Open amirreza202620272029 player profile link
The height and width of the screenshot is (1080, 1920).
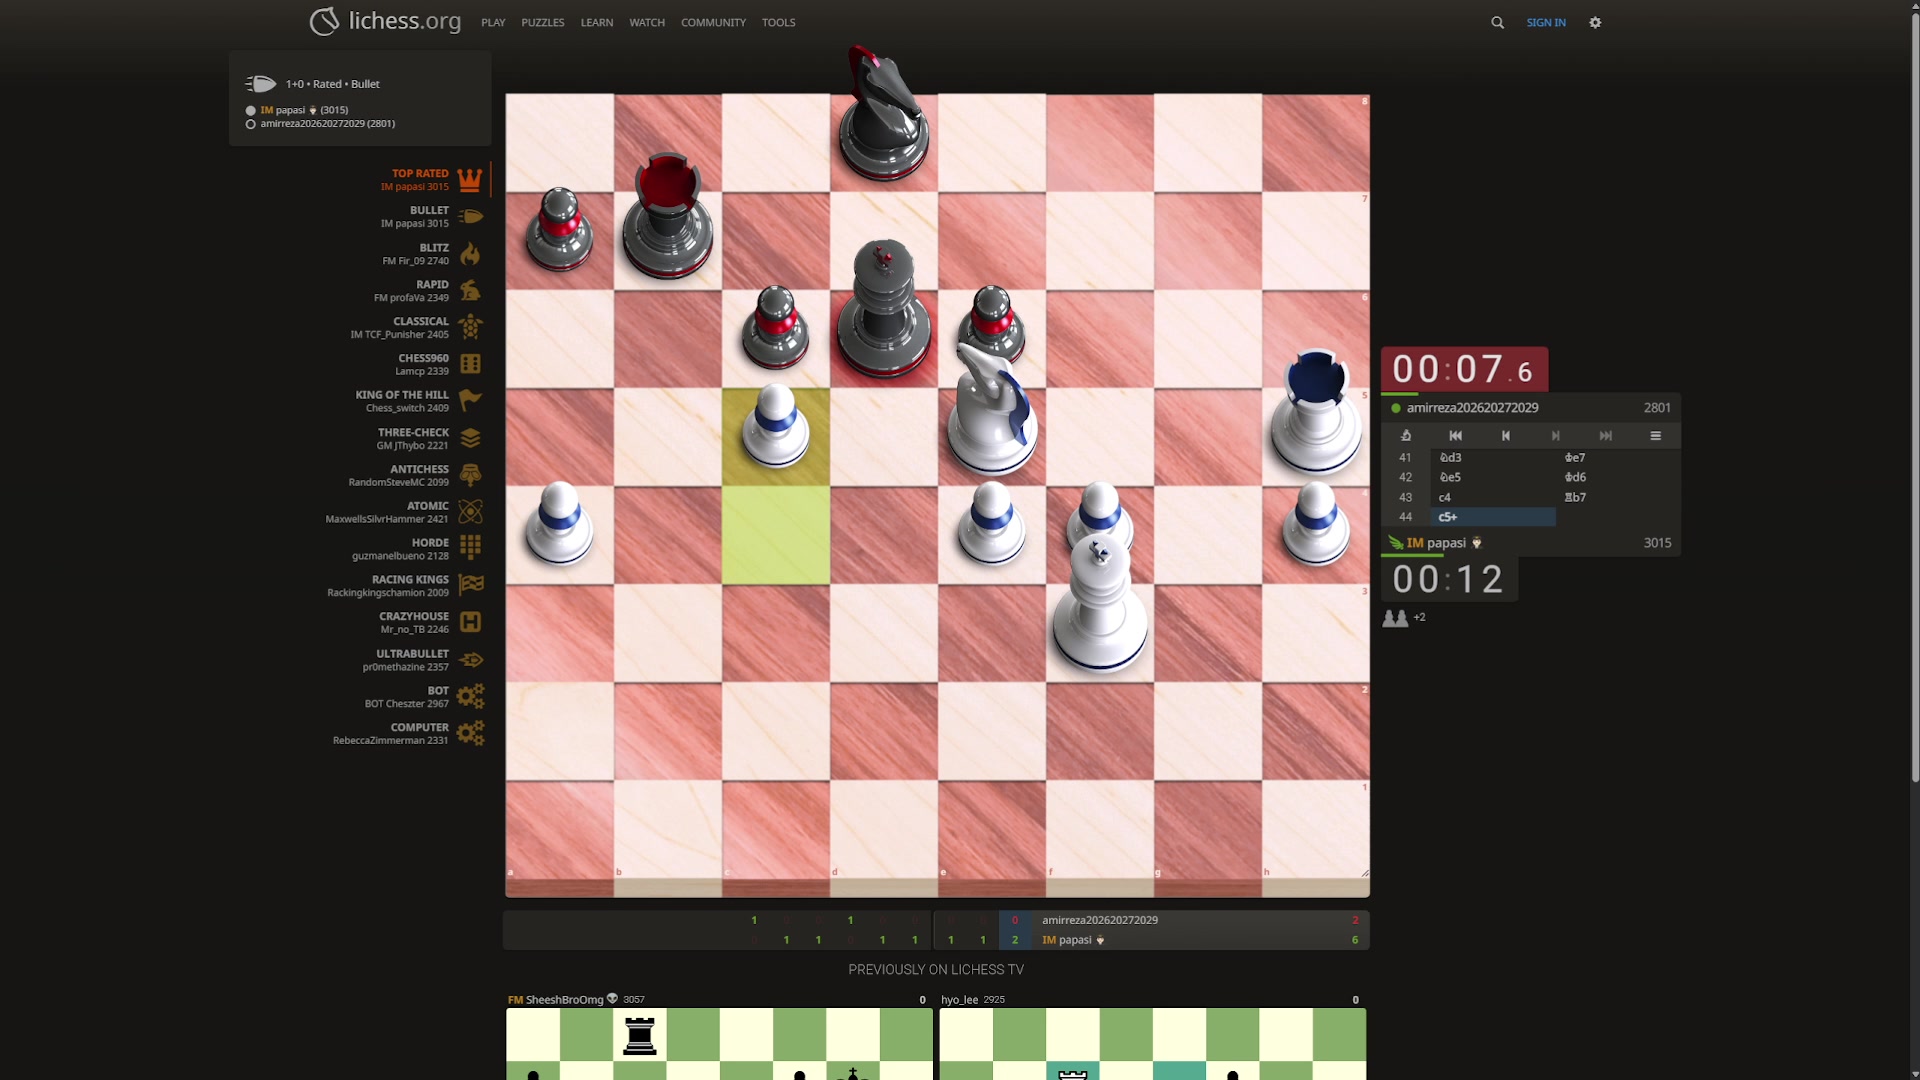point(1472,408)
